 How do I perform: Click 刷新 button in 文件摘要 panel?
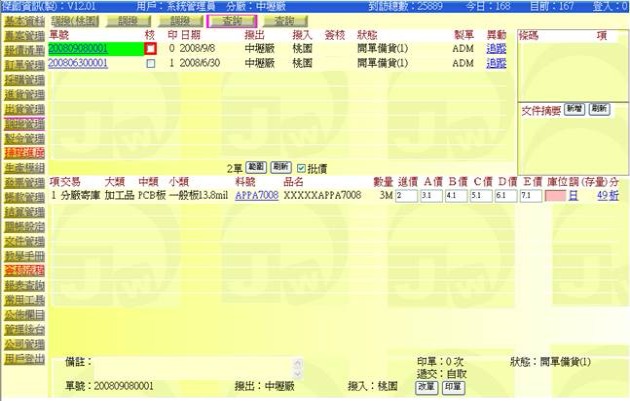(x=599, y=108)
